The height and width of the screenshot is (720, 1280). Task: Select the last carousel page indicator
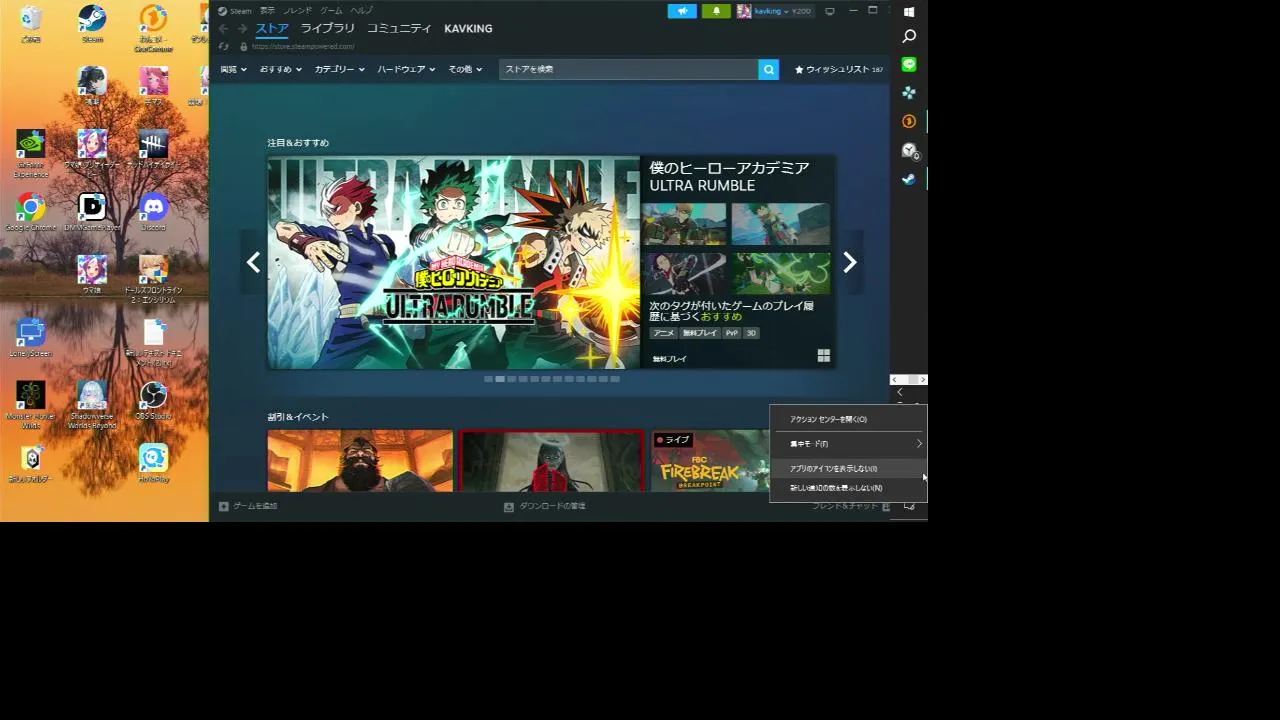click(x=615, y=379)
